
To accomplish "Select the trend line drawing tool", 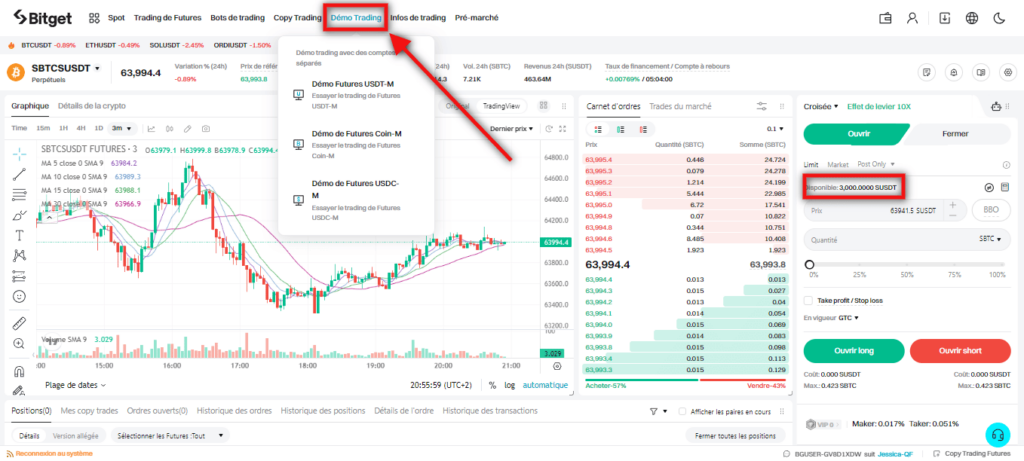I will coord(20,174).
